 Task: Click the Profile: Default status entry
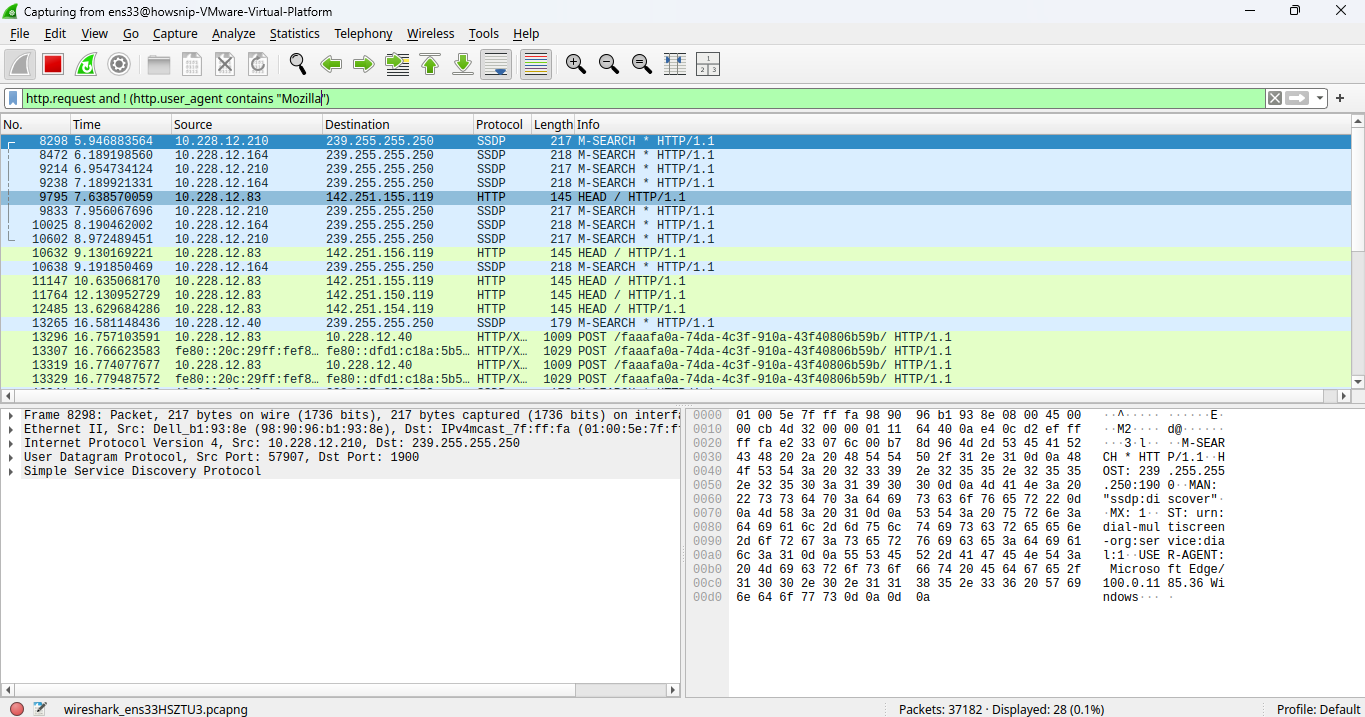[x=1318, y=709]
